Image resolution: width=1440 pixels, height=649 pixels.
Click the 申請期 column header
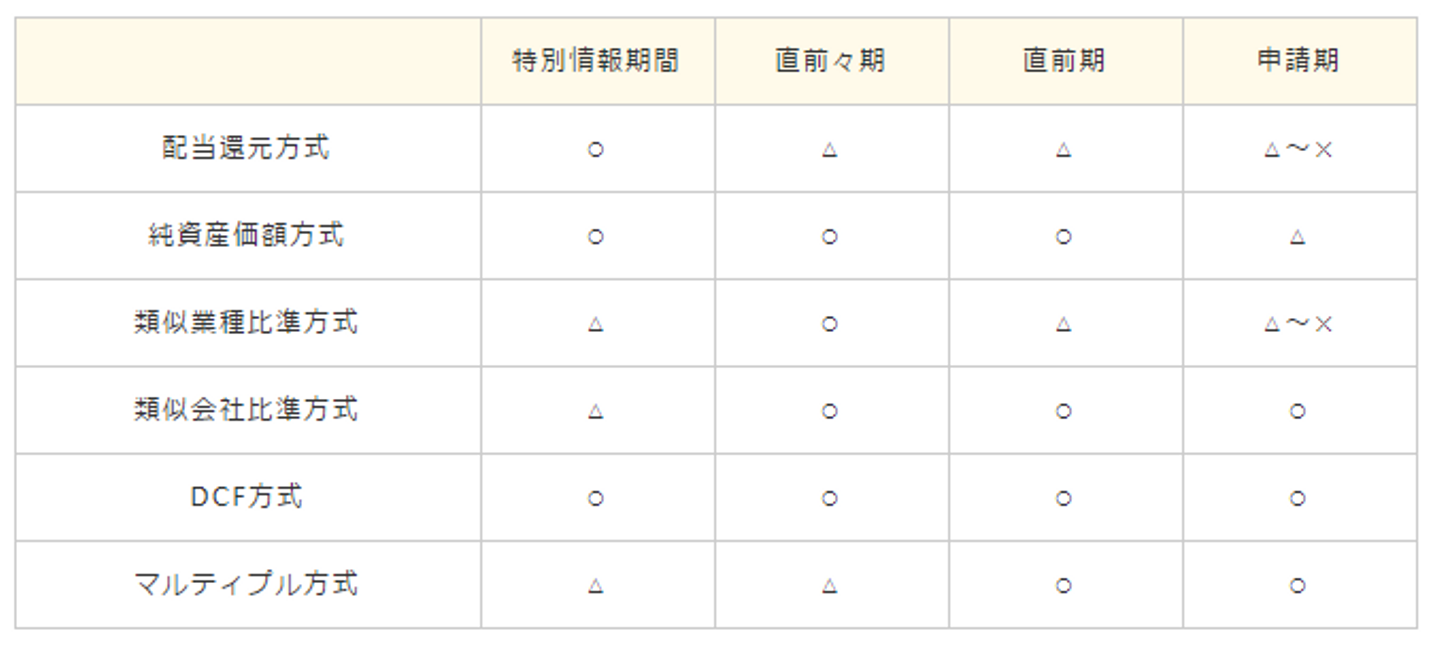pyautogui.click(x=1298, y=61)
